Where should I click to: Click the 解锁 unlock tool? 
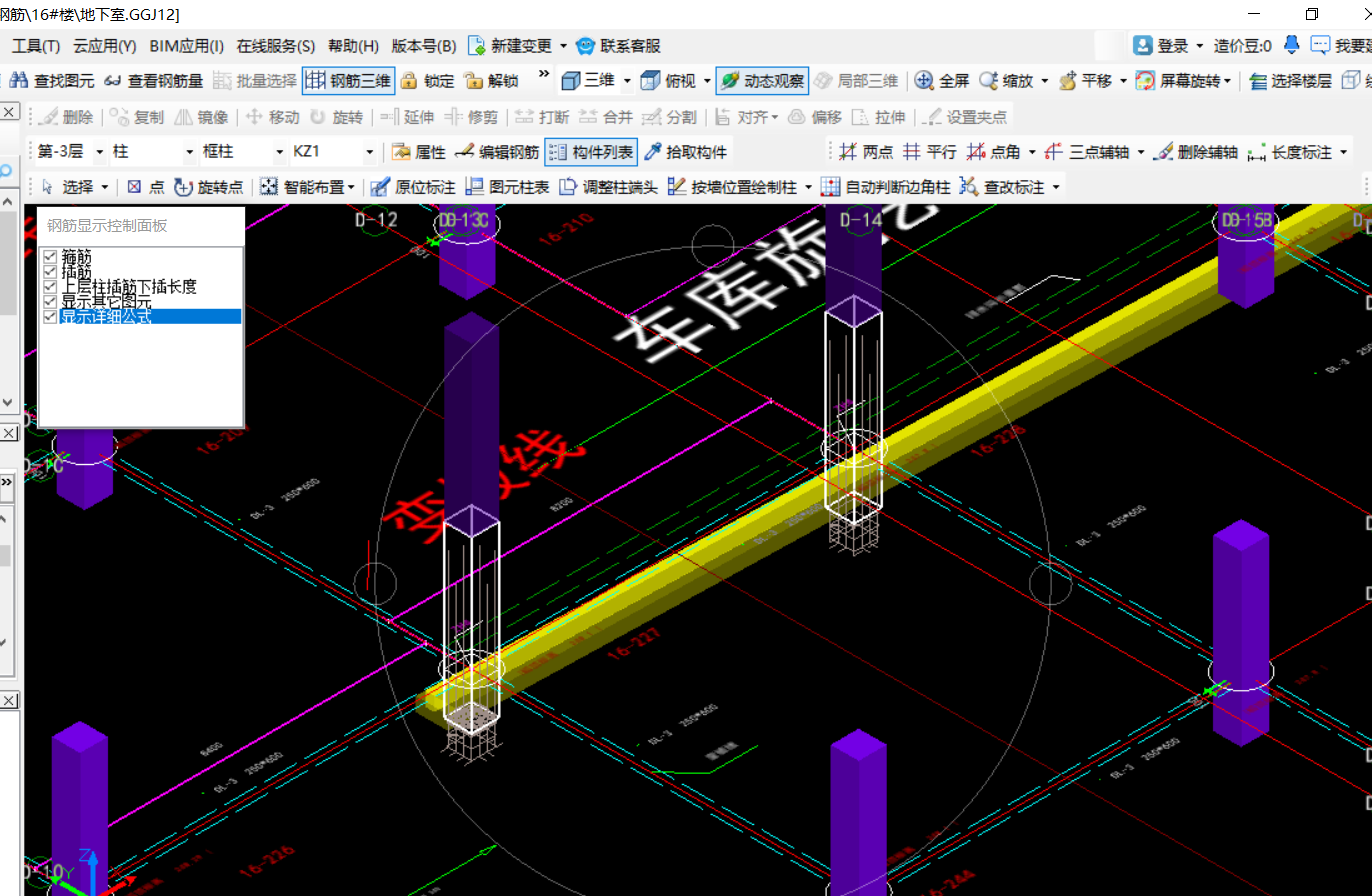[491, 81]
